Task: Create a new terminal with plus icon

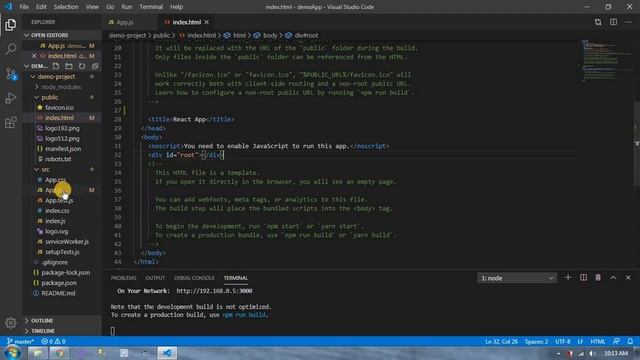Action: click(568, 278)
